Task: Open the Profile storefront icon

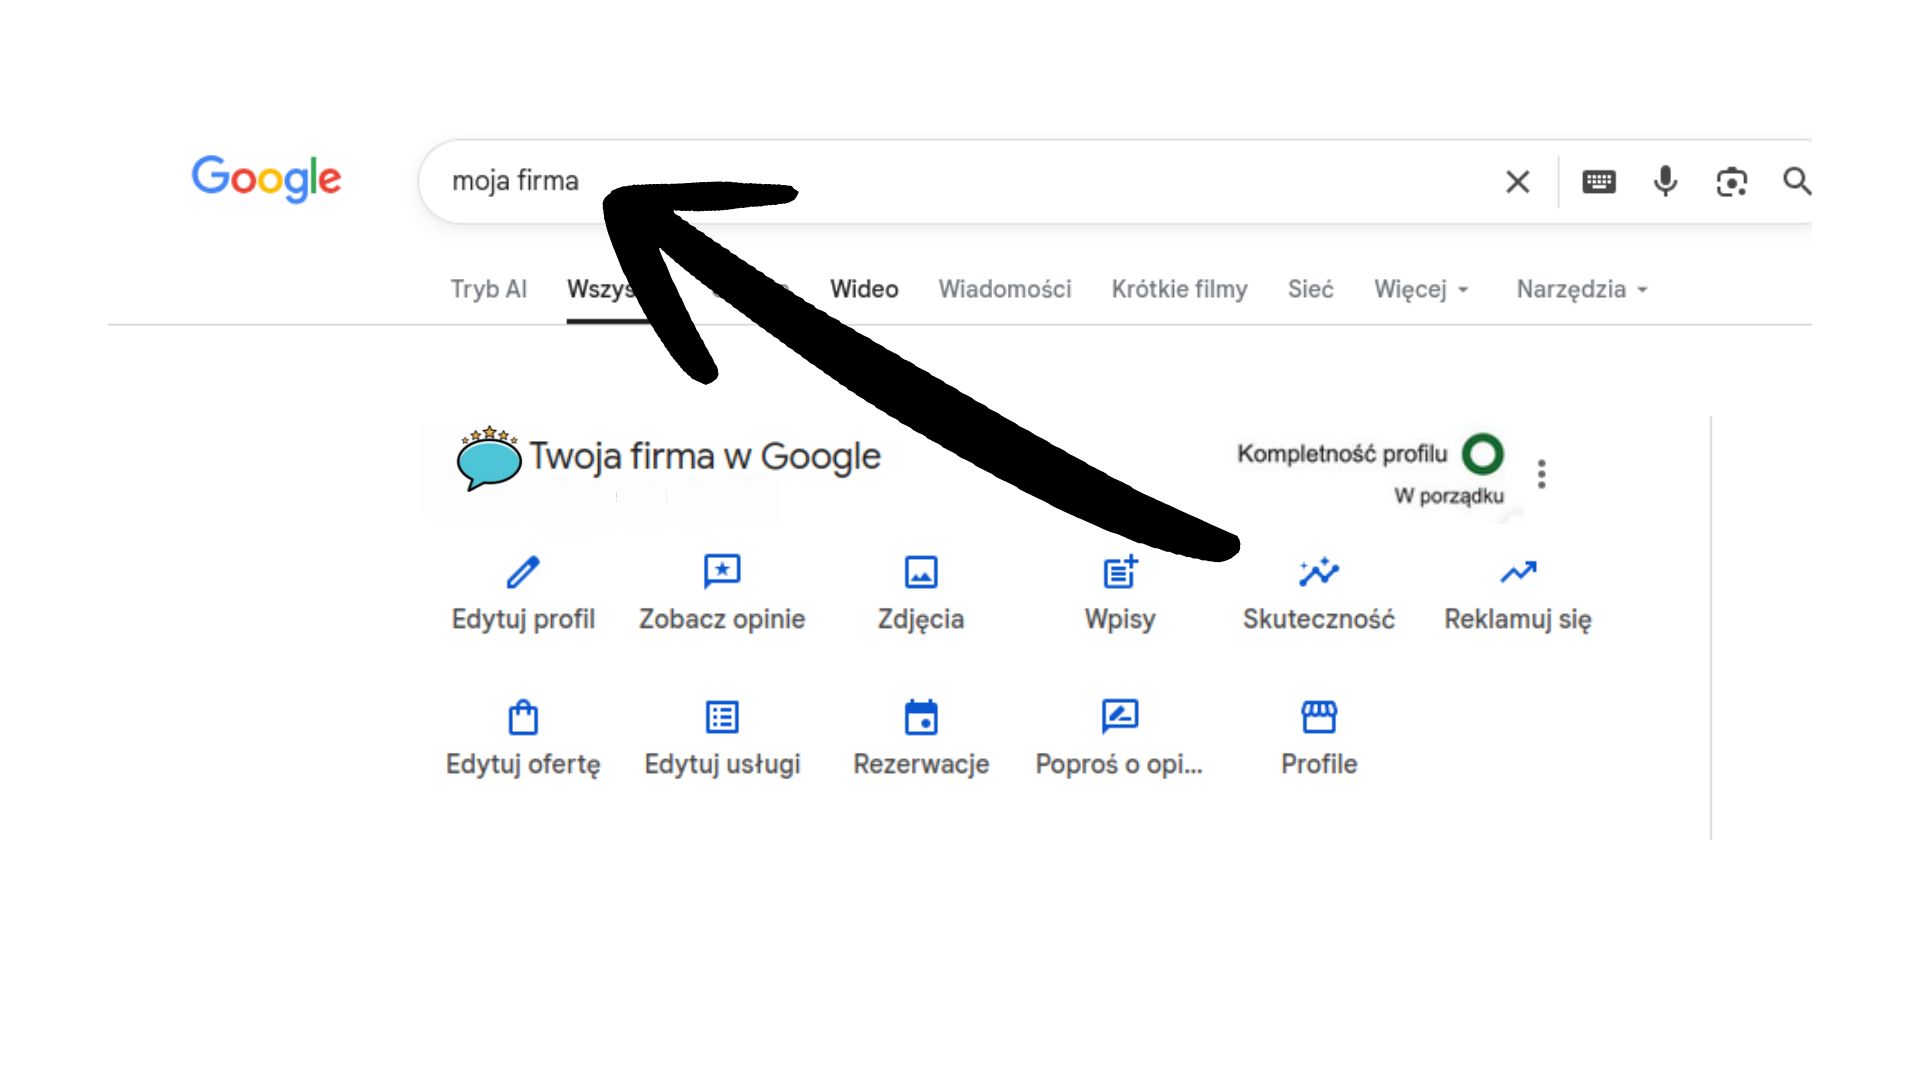Action: click(1319, 717)
